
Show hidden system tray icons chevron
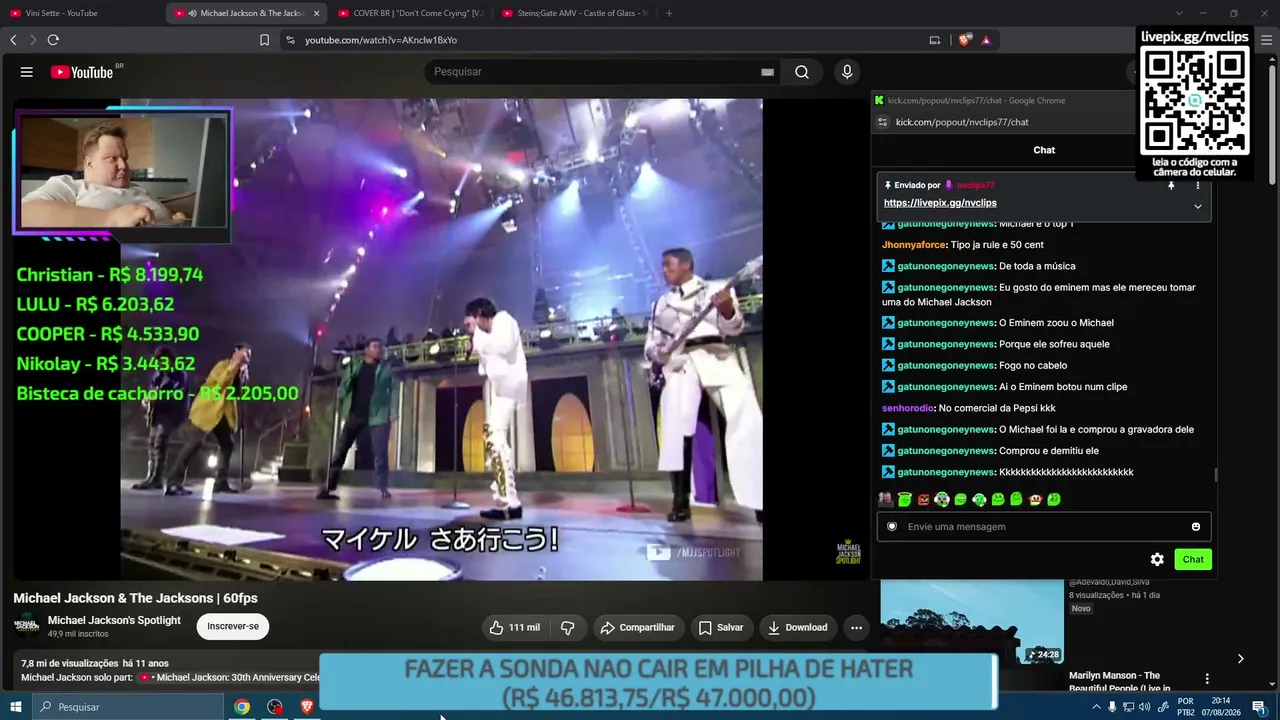click(x=1096, y=707)
